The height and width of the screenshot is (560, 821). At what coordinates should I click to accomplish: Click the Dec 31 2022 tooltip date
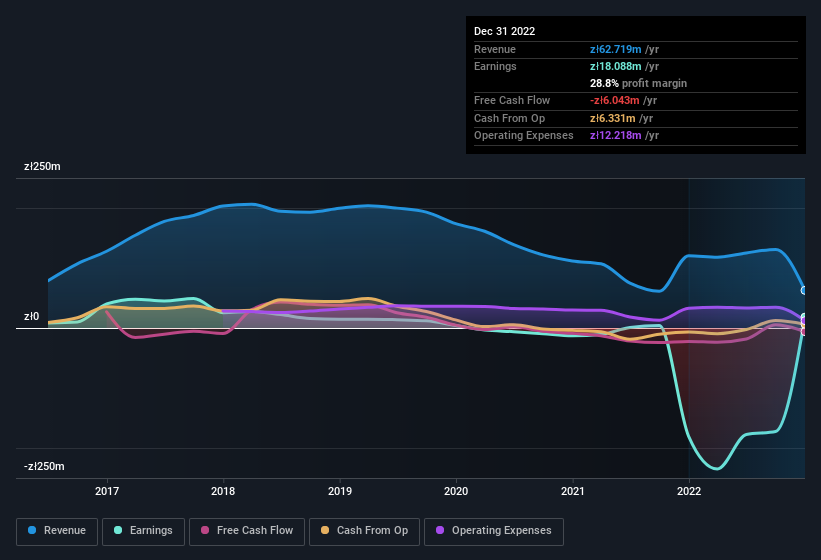pos(504,31)
